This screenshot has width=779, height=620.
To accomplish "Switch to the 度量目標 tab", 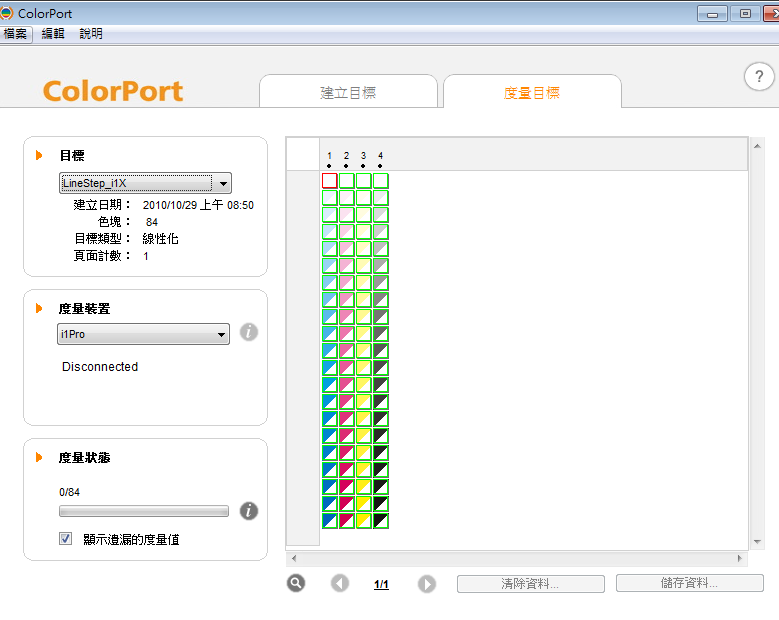I will click(532, 92).
